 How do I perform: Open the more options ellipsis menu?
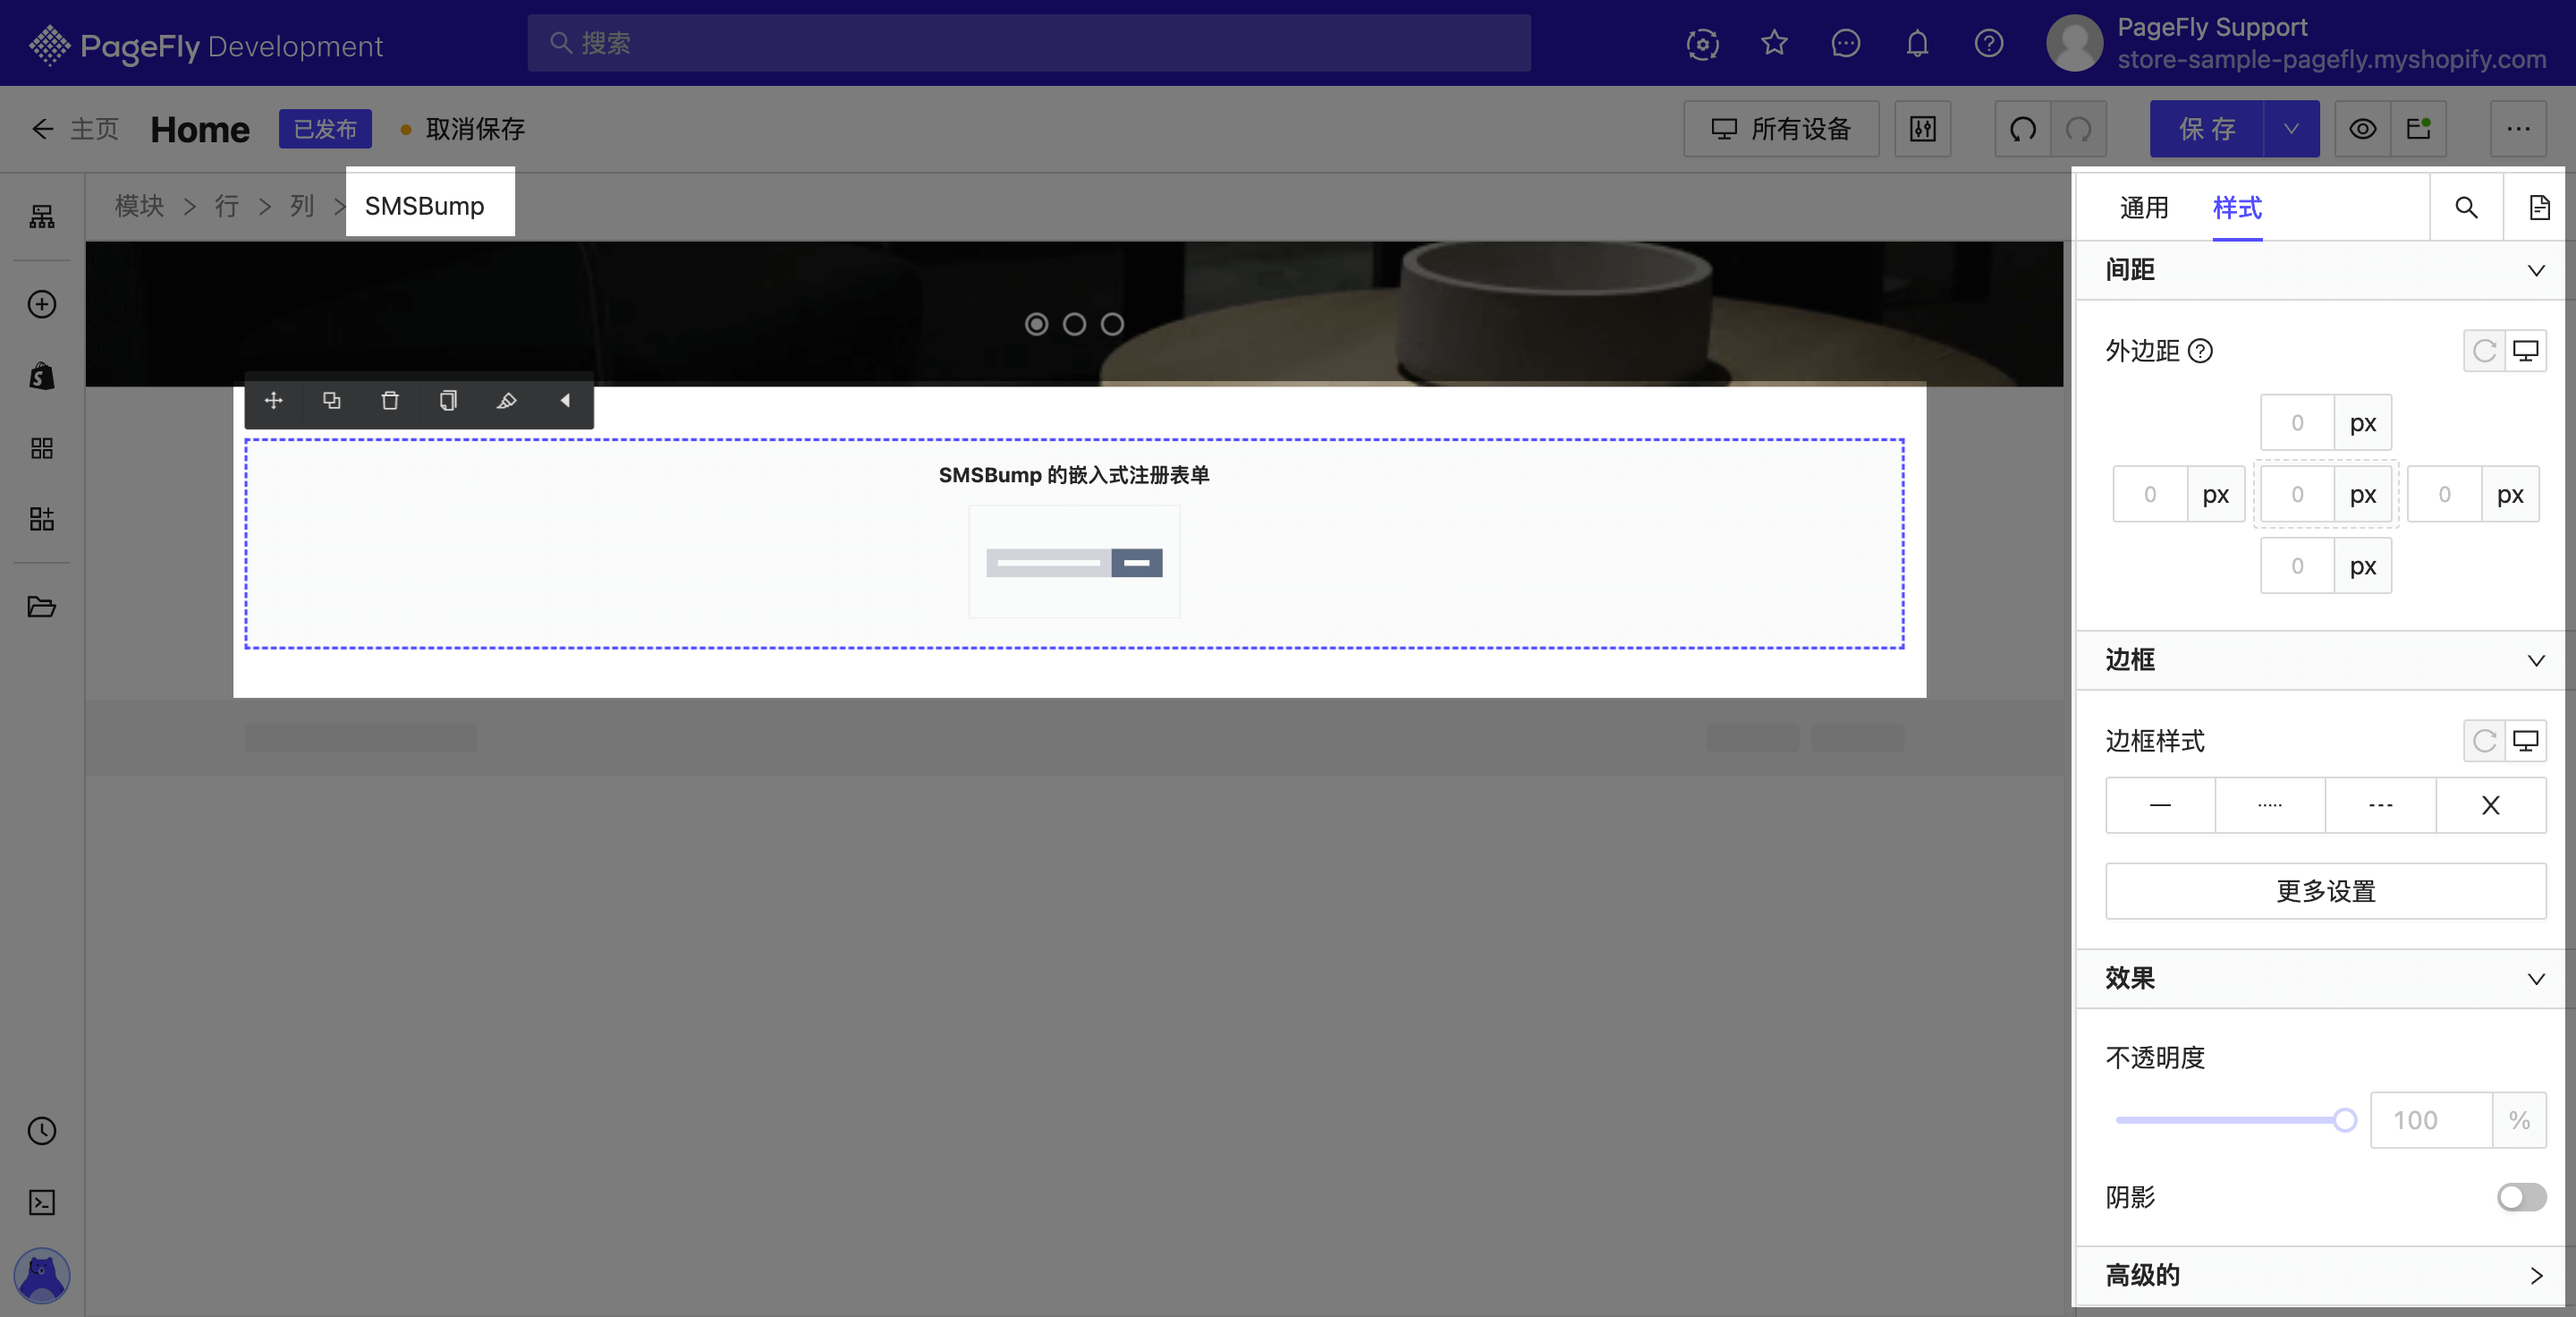[x=2518, y=129]
